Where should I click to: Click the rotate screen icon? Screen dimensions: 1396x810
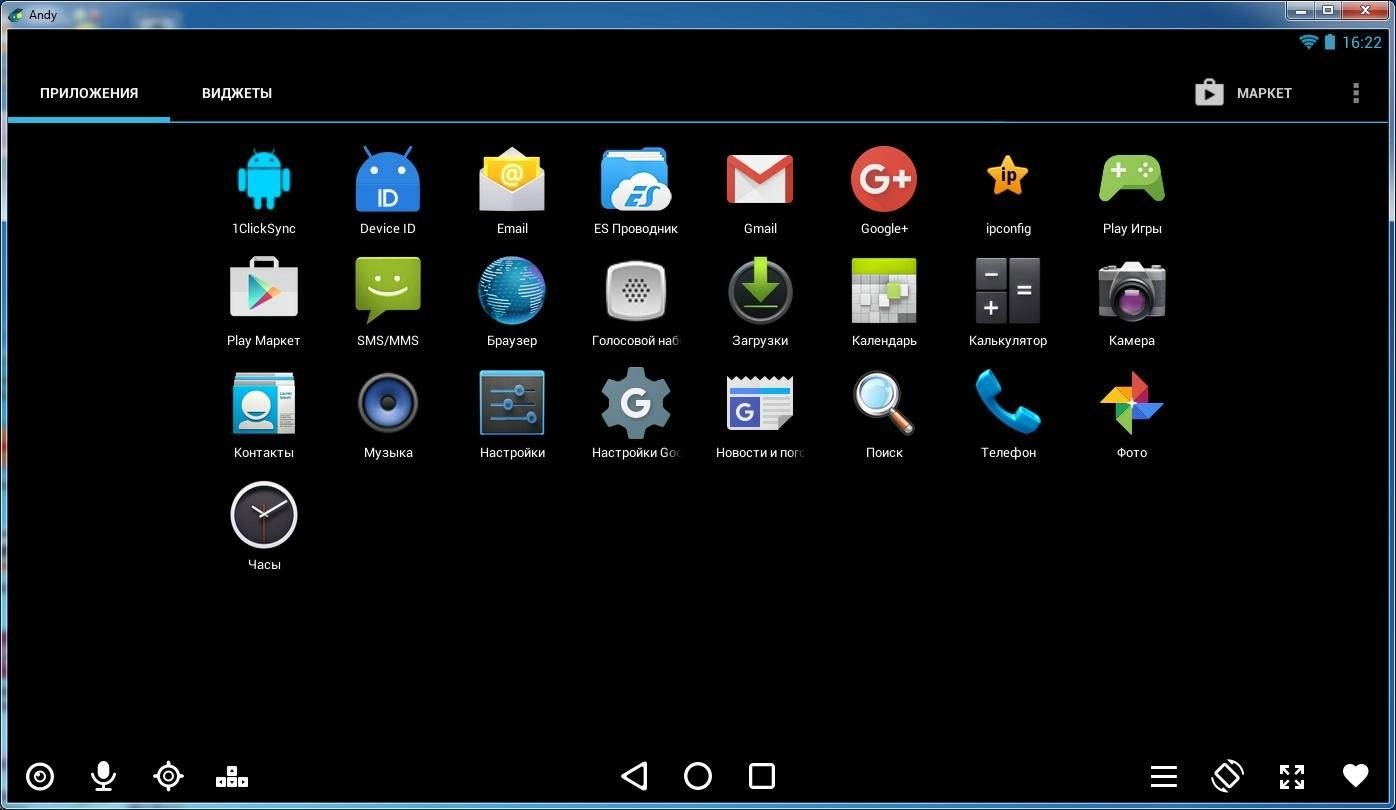pyautogui.click(x=1228, y=776)
